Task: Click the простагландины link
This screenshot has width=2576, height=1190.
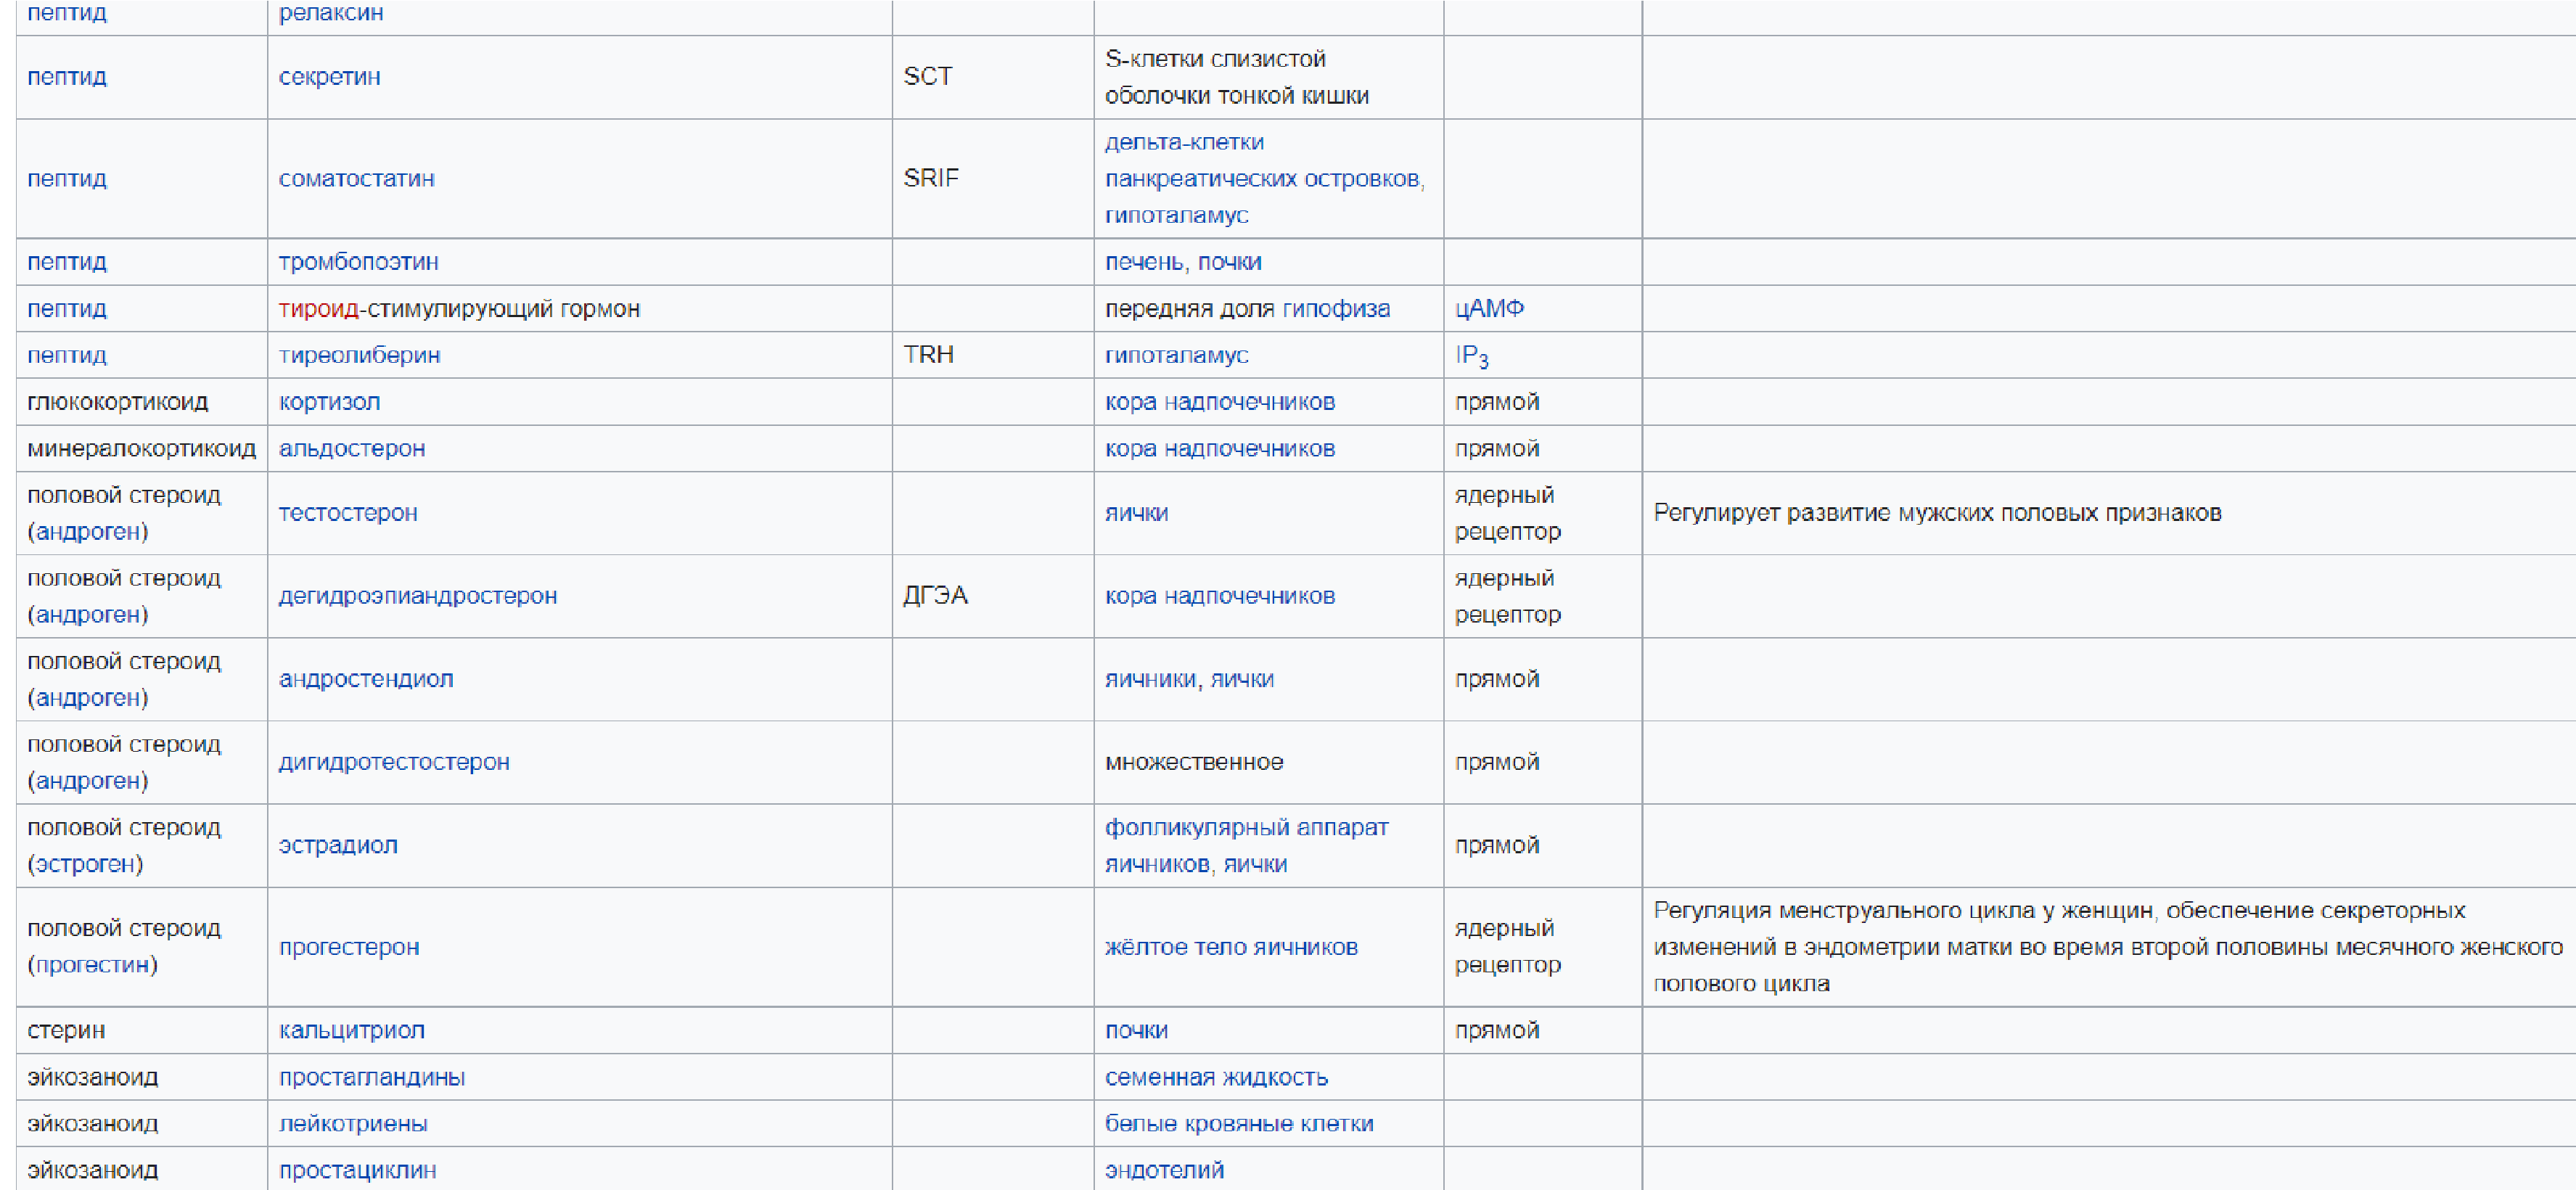Action: (371, 1078)
